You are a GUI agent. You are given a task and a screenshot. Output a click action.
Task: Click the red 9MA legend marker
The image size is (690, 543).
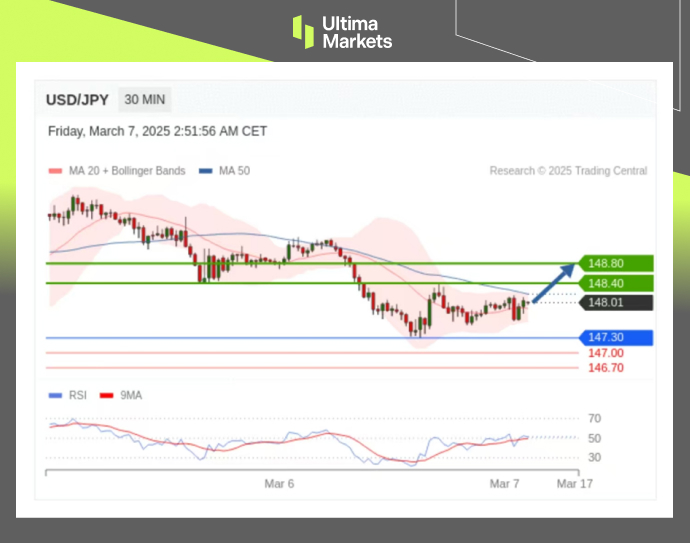107,395
